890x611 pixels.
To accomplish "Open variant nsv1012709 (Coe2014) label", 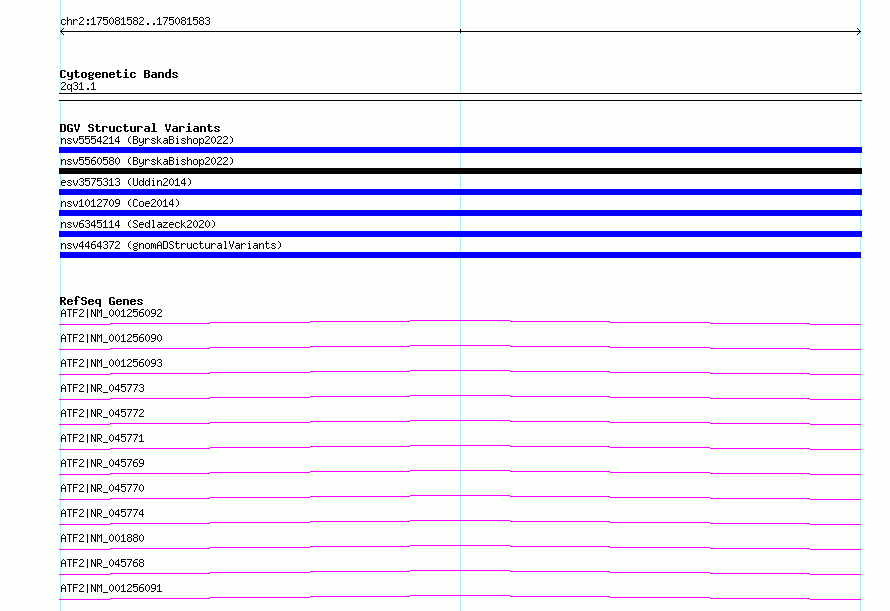I will [x=120, y=203].
